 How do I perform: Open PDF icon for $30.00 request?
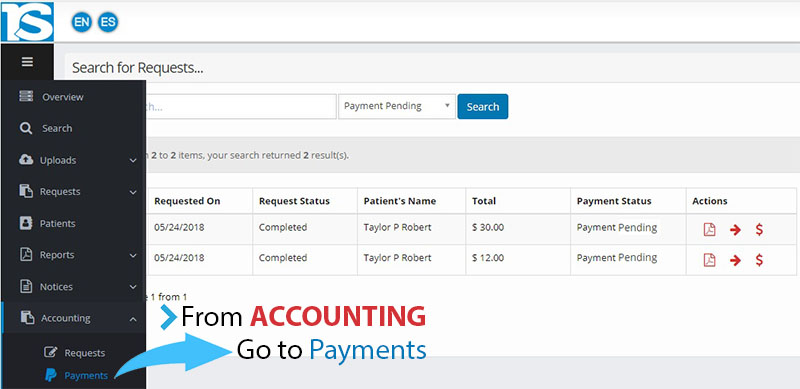click(709, 229)
